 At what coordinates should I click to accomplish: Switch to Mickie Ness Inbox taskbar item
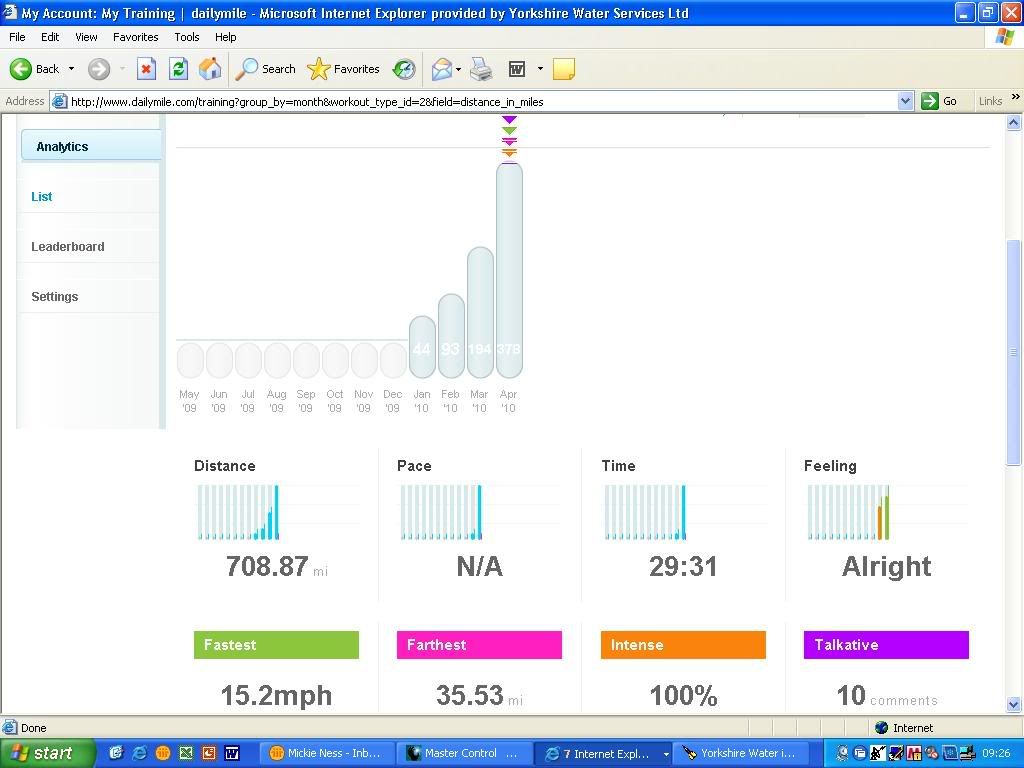[325, 754]
